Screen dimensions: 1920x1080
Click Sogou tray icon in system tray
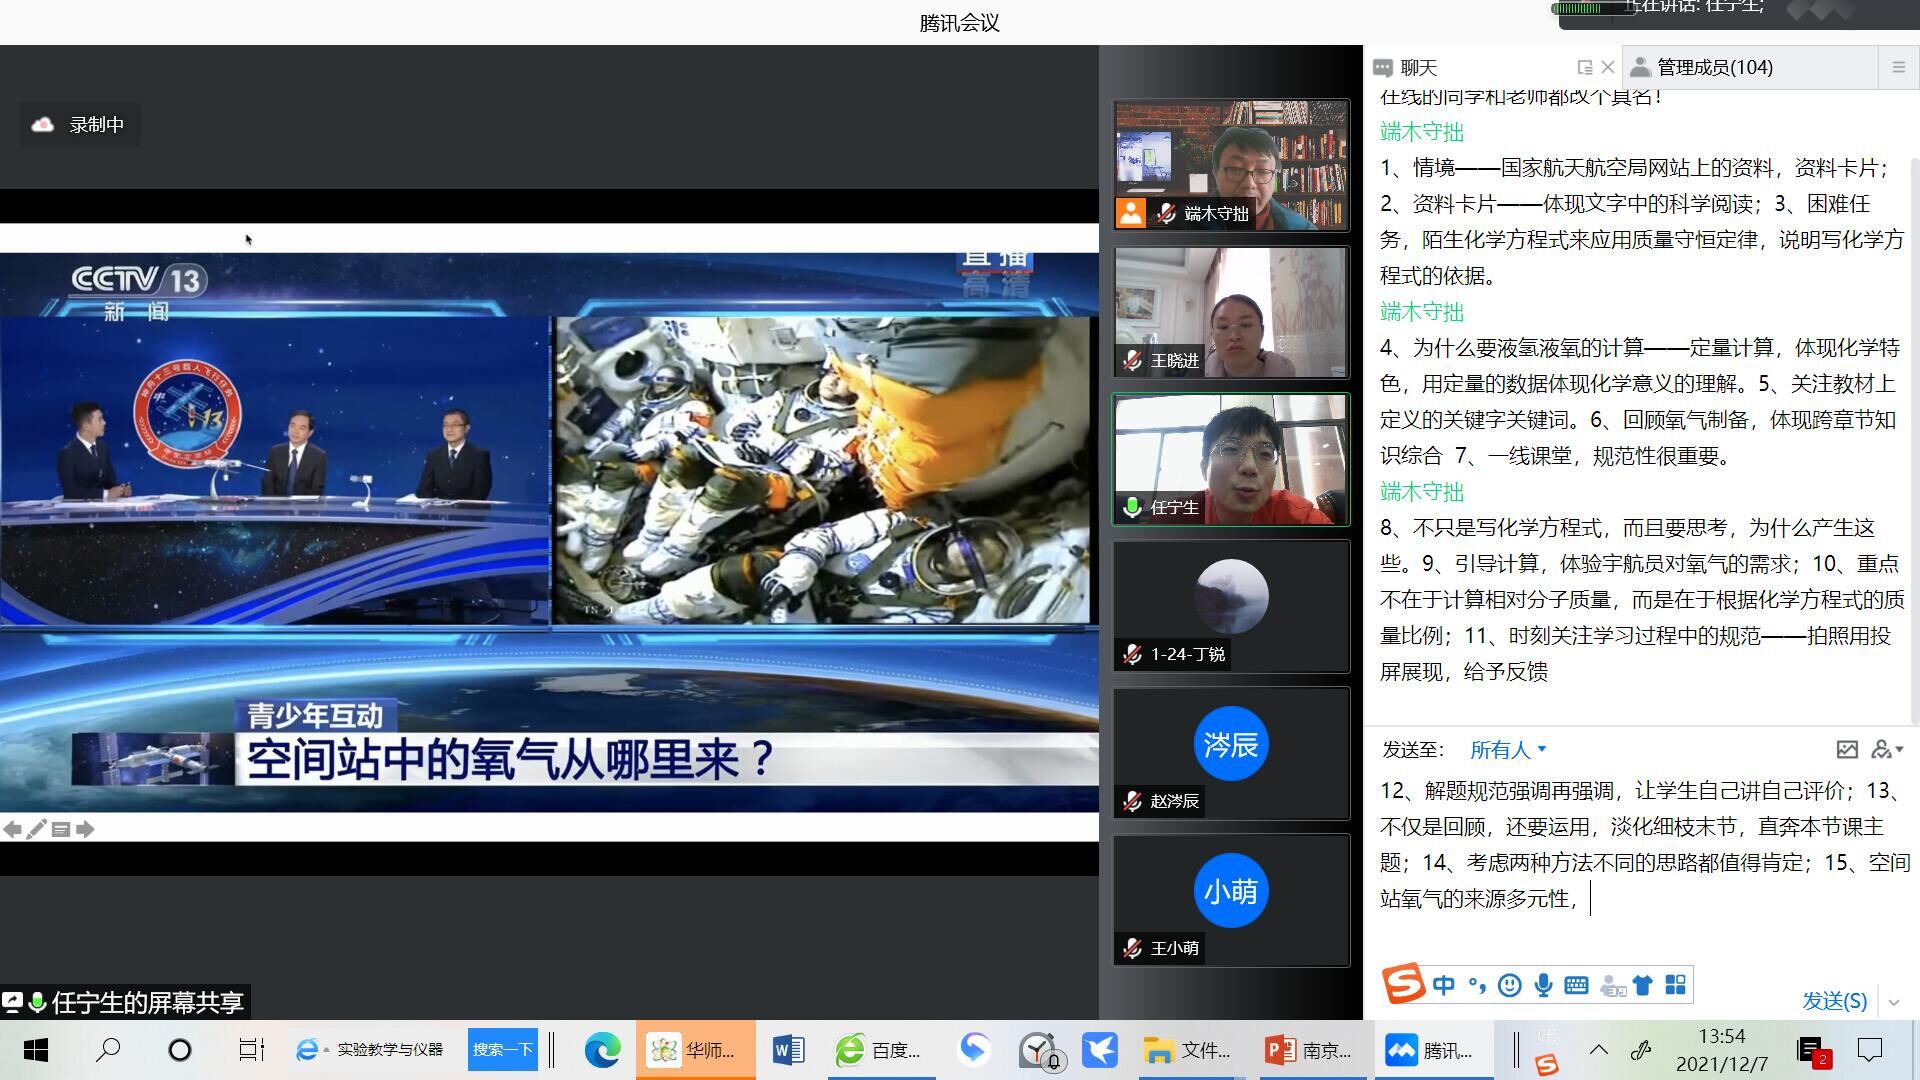1547,1065
